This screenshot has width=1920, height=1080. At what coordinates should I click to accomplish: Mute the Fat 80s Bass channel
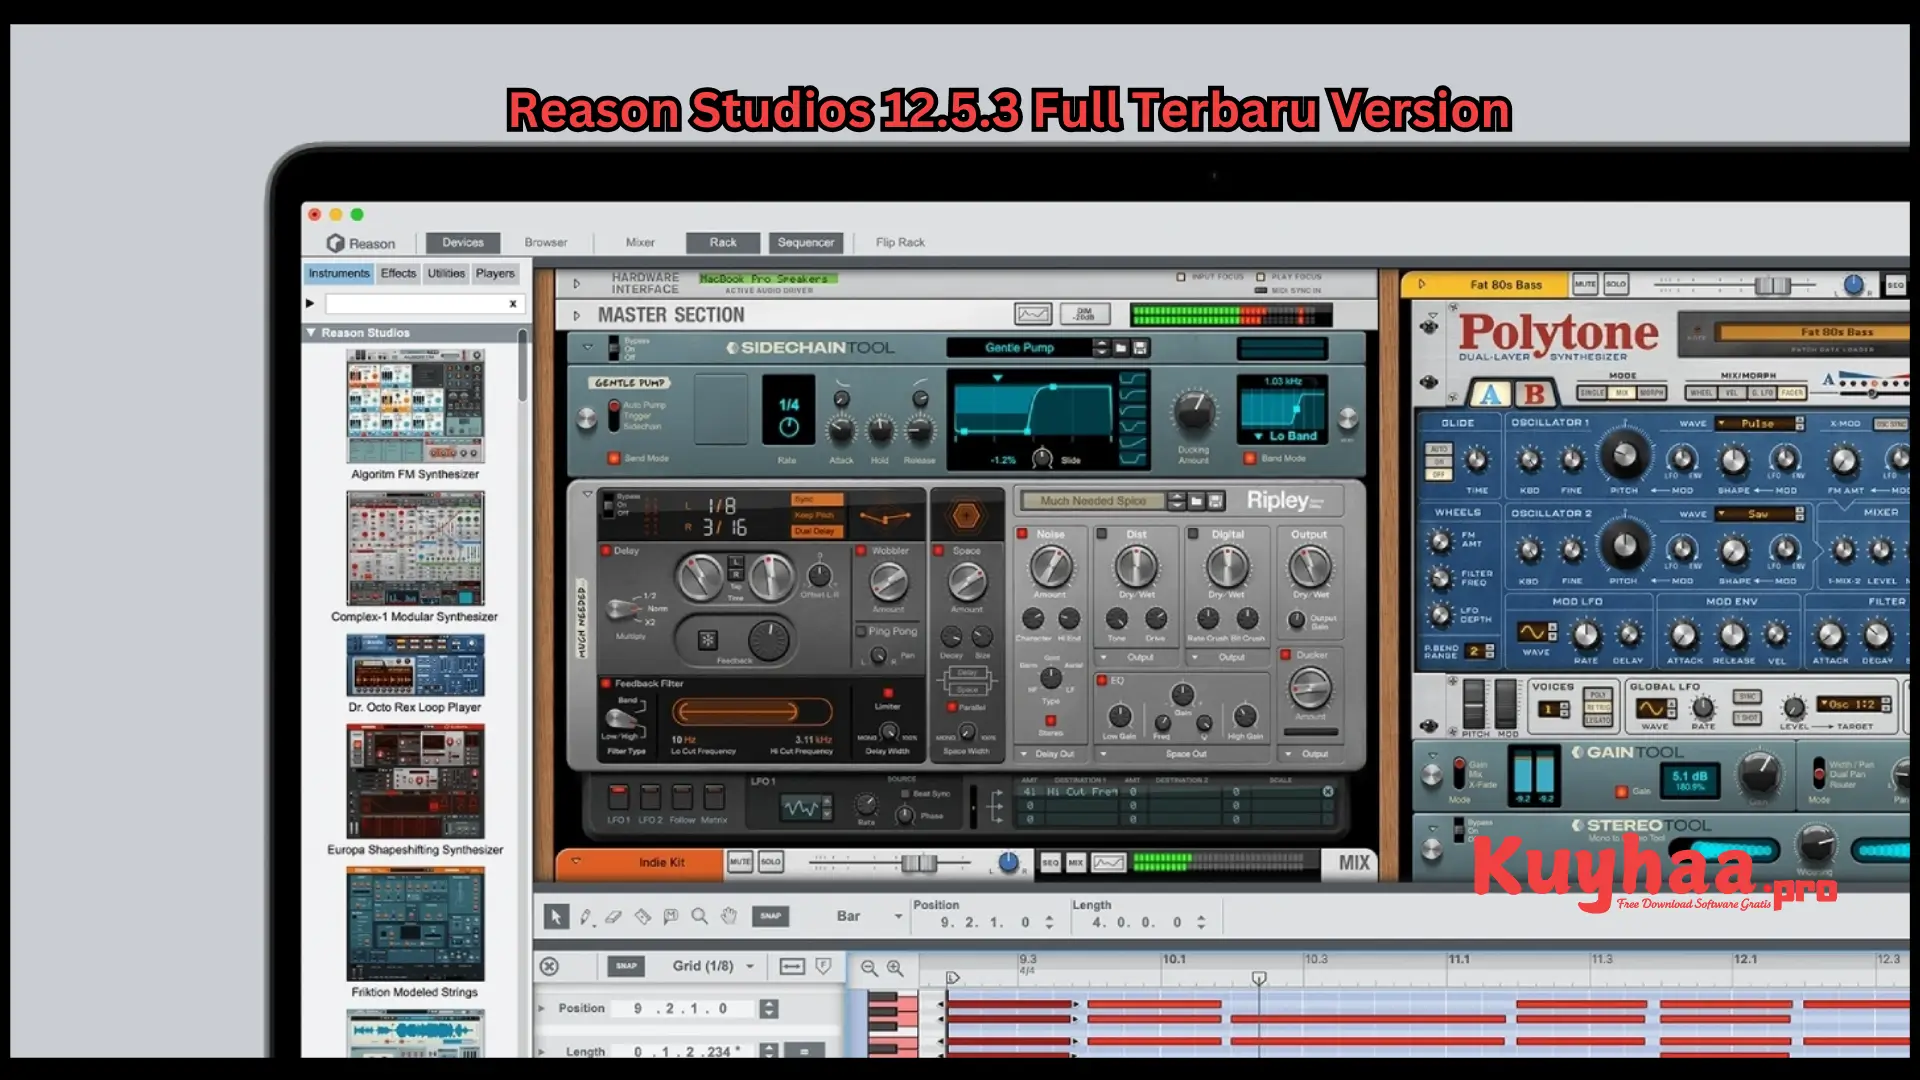point(1586,285)
